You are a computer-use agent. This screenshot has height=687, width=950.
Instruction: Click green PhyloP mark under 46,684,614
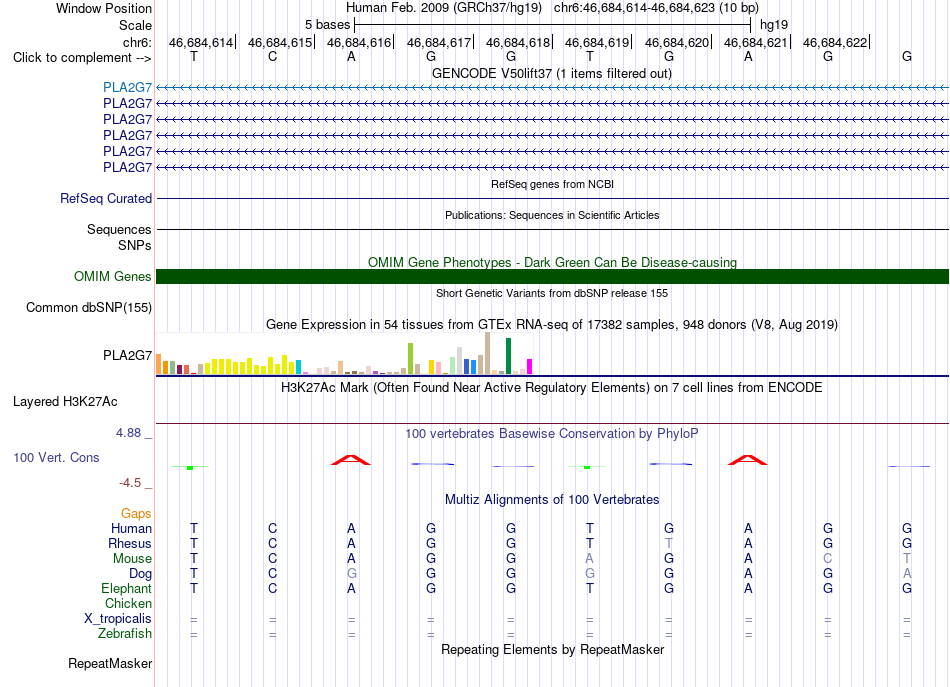click(x=190, y=467)
